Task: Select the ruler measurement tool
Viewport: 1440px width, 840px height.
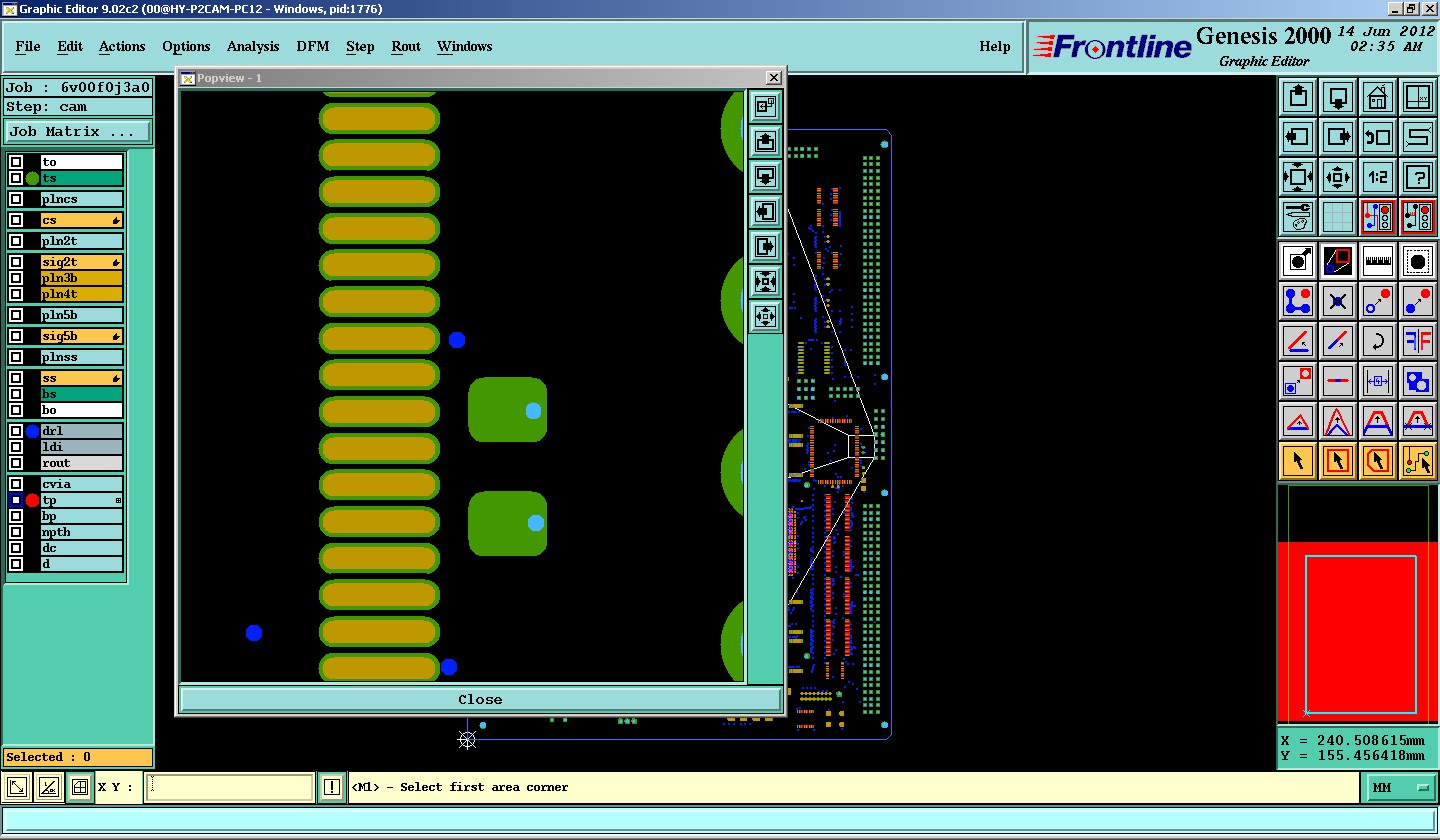Action: [1378, 261]
